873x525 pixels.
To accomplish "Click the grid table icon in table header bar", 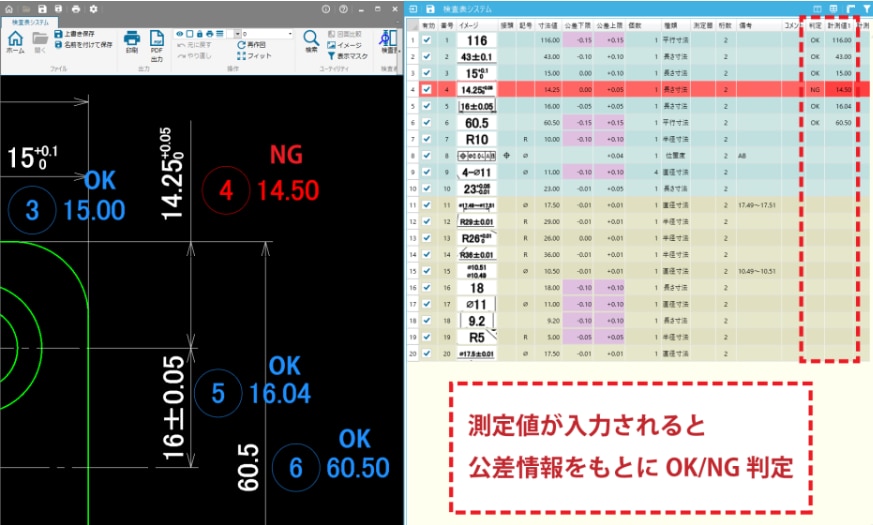I will (x=833, y=9).
